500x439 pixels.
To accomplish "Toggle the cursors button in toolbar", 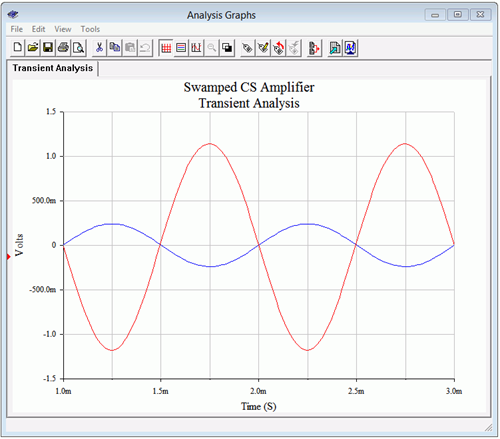I will [196, 48].
